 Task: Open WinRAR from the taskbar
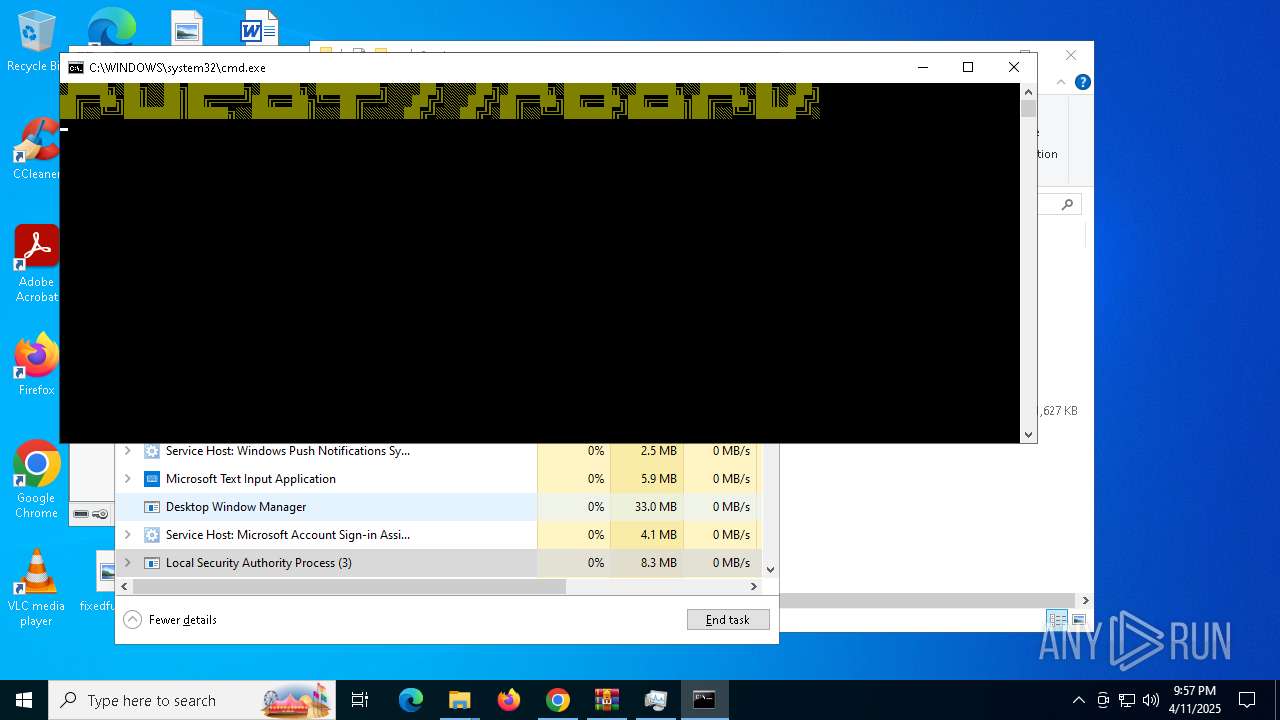606,700
